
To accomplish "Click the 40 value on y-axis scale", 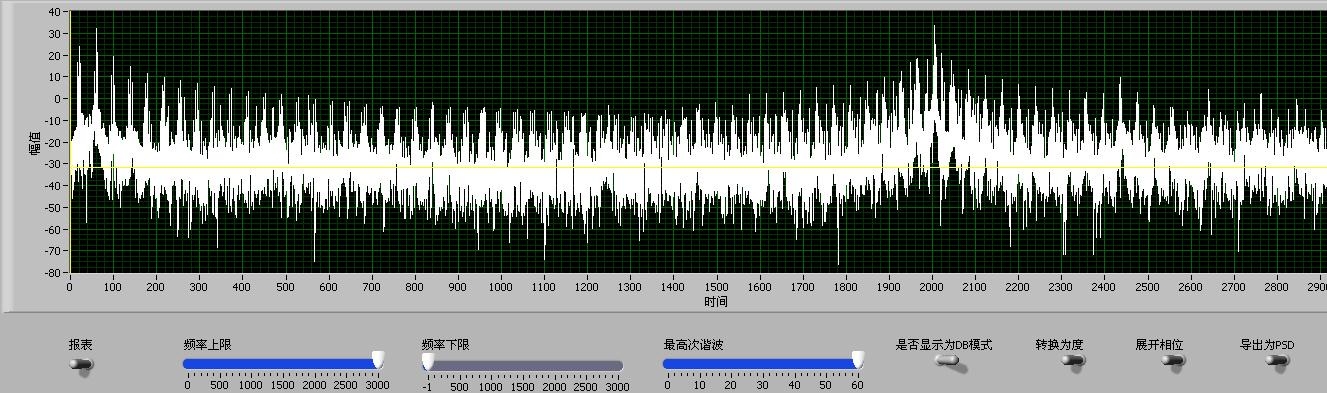I will click(55, 12).
